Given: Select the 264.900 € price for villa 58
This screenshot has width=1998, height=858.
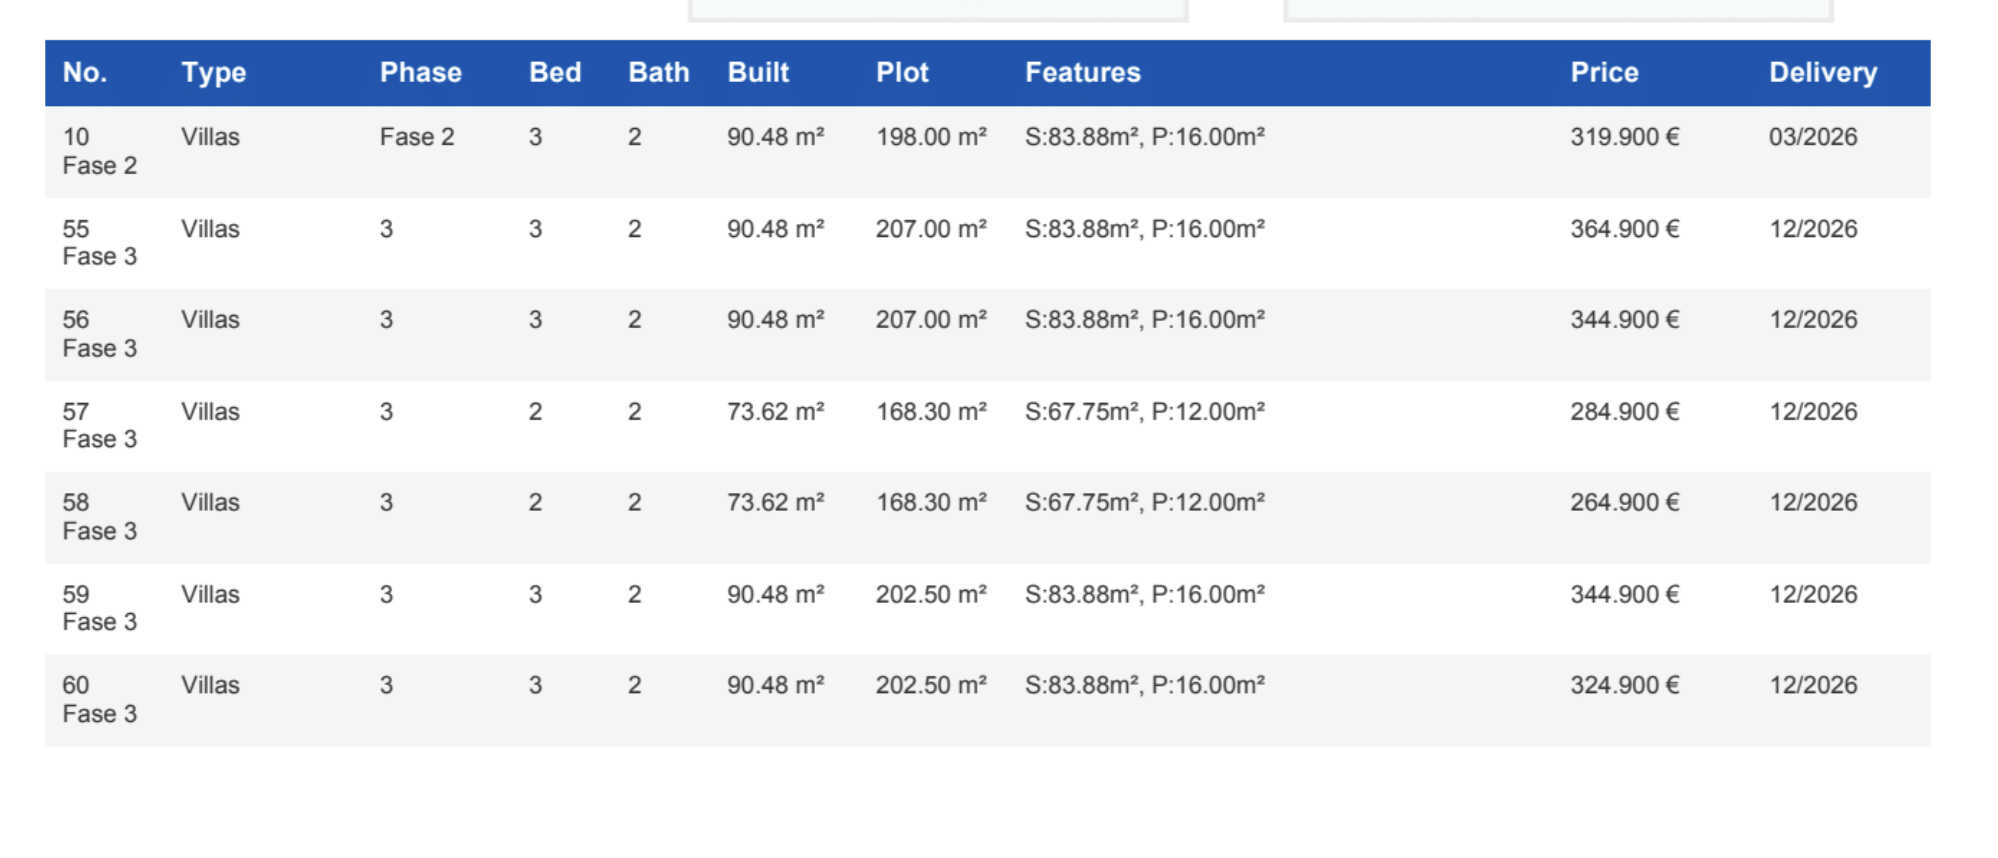Looking at the screenshot, I should (x=1624, y=503).
